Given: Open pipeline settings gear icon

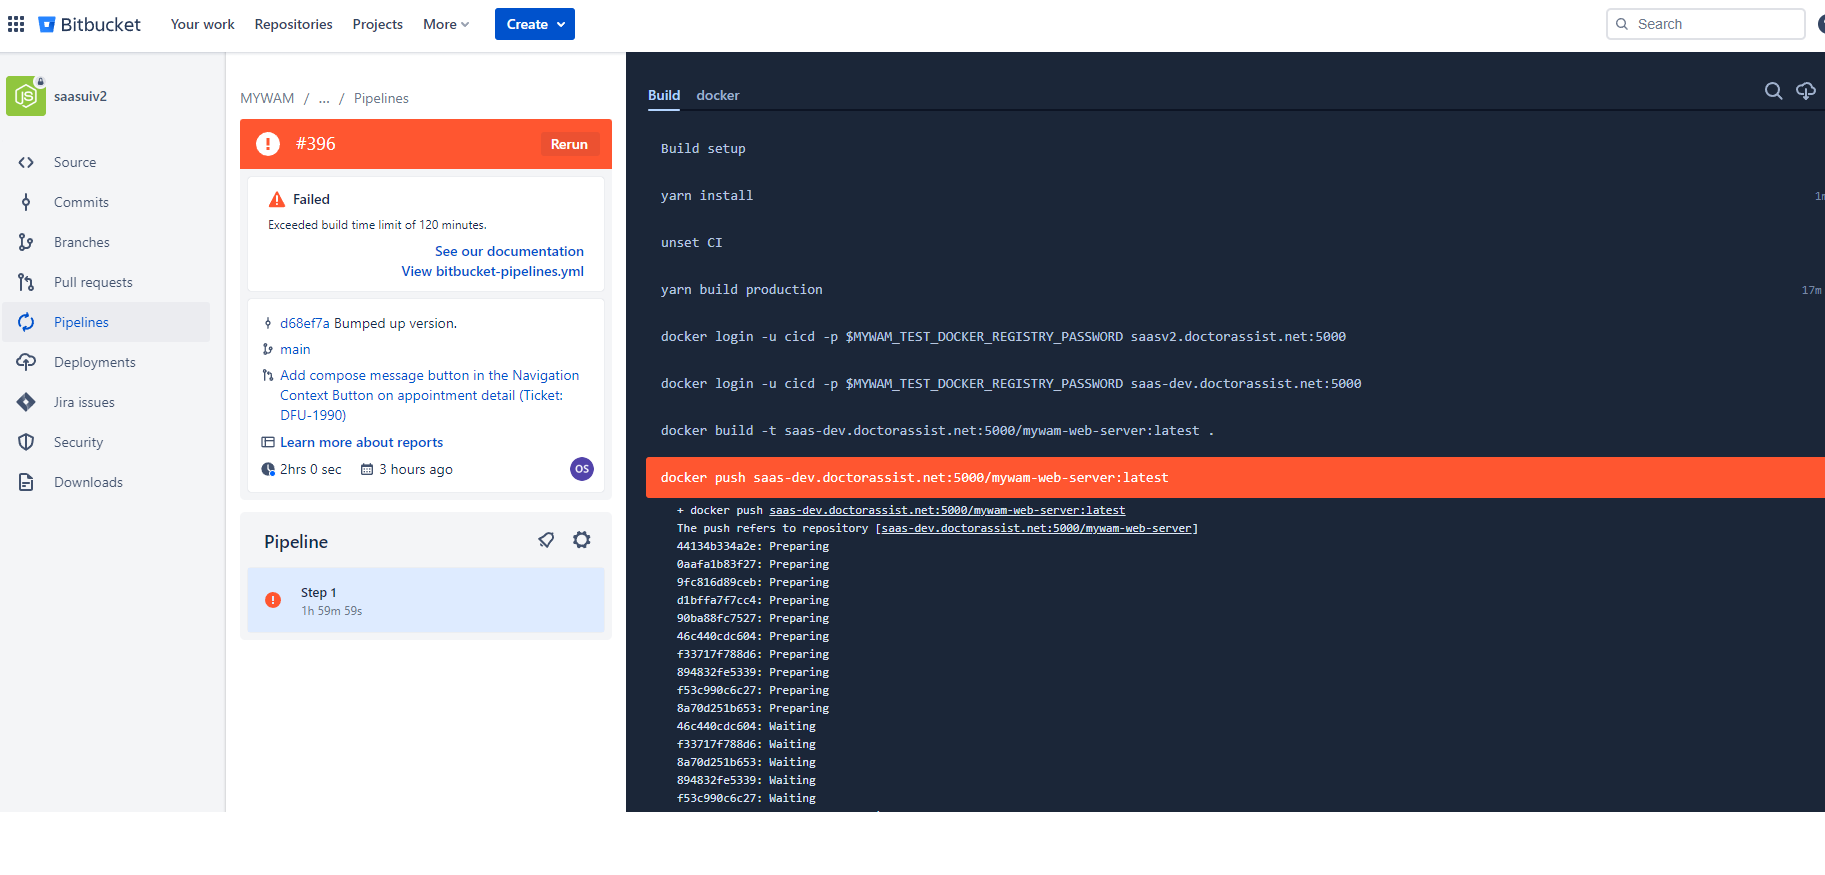Looking at the screenshot, I should [x=582, y=540].
